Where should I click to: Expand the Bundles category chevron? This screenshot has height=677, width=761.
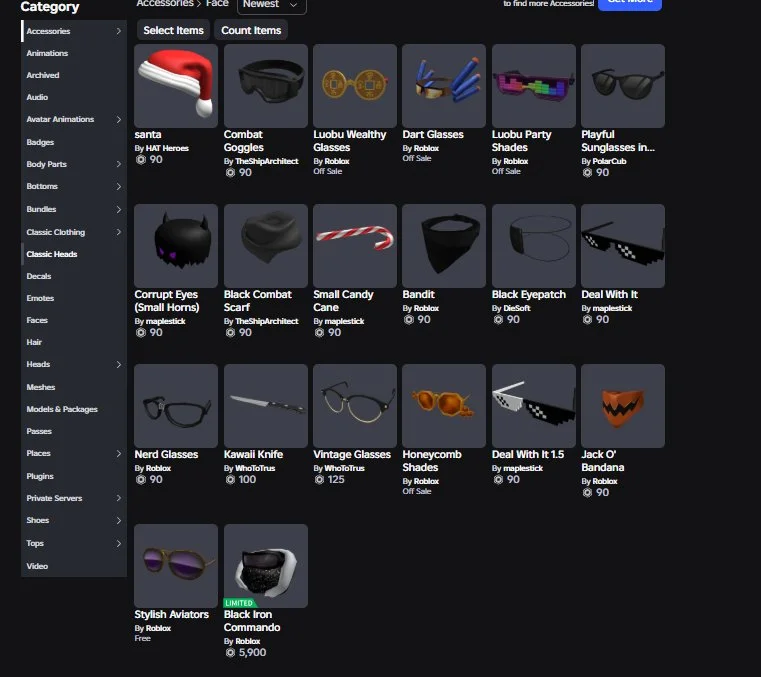[118, 209]
